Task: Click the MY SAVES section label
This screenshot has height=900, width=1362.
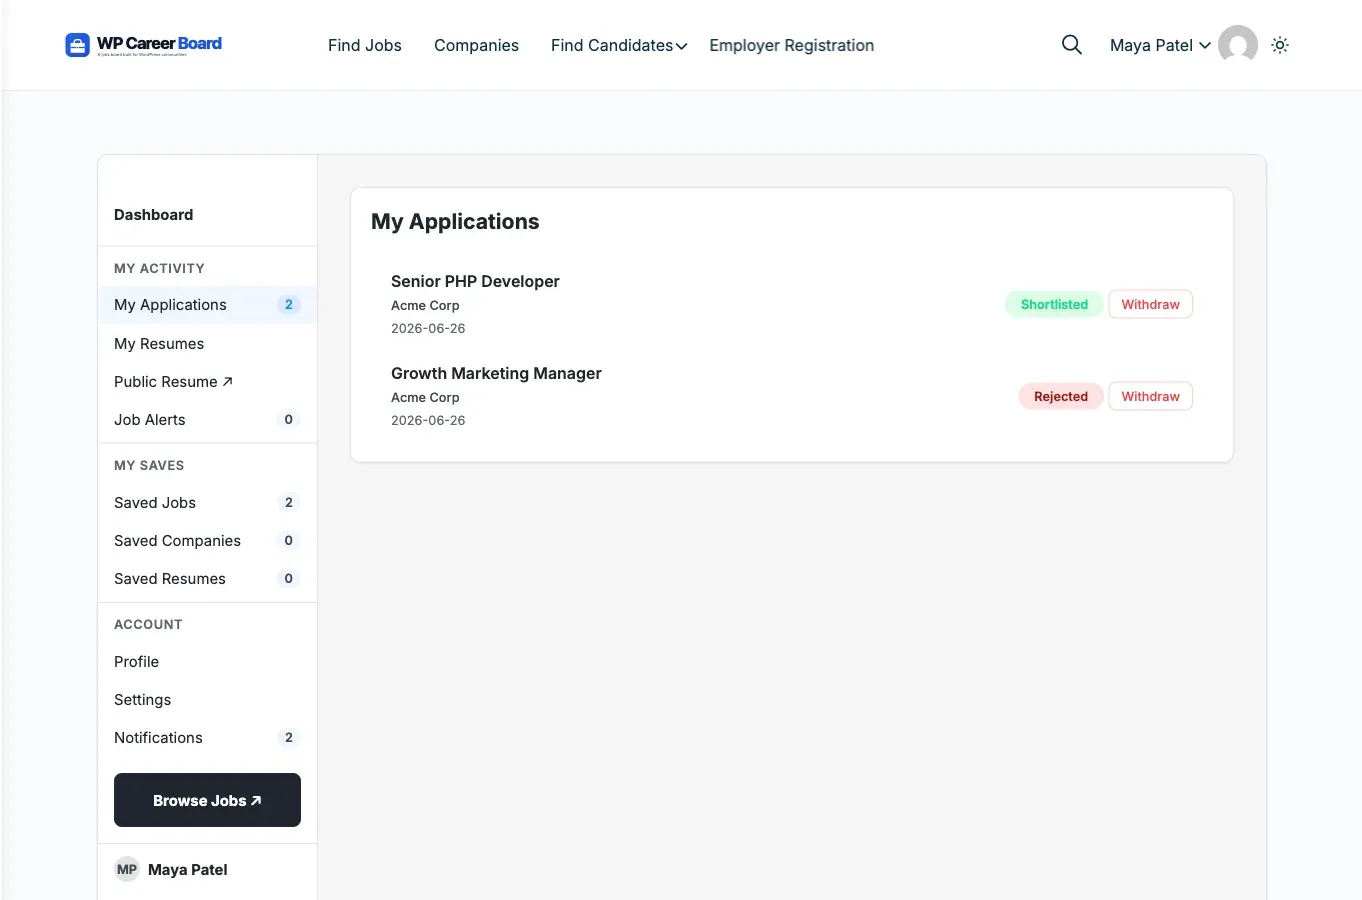Action: click(149, 465)
